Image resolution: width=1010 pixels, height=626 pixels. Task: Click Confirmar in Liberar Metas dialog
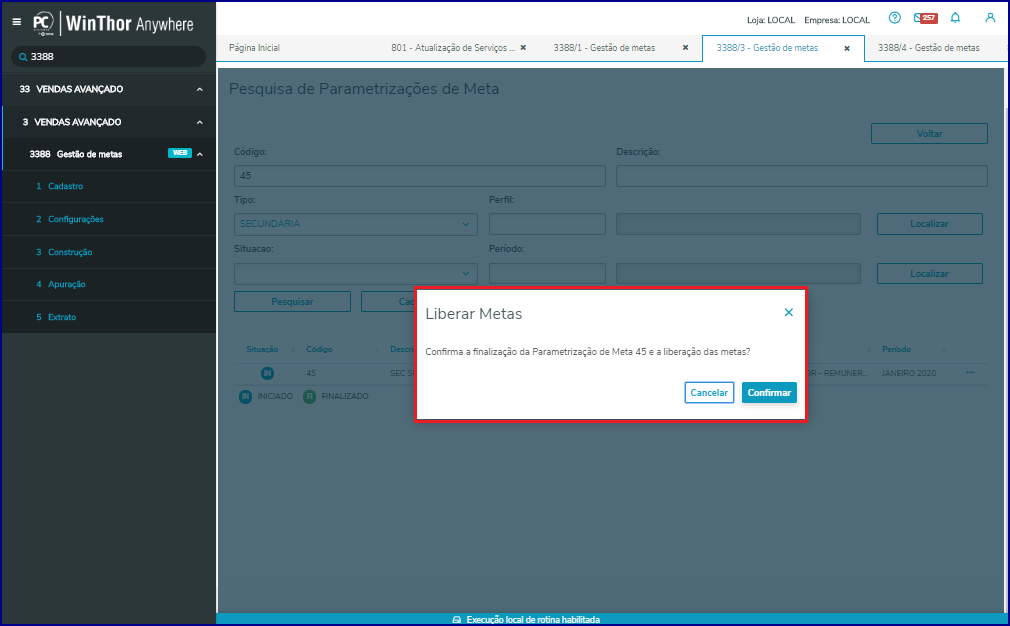click(769, 393)
